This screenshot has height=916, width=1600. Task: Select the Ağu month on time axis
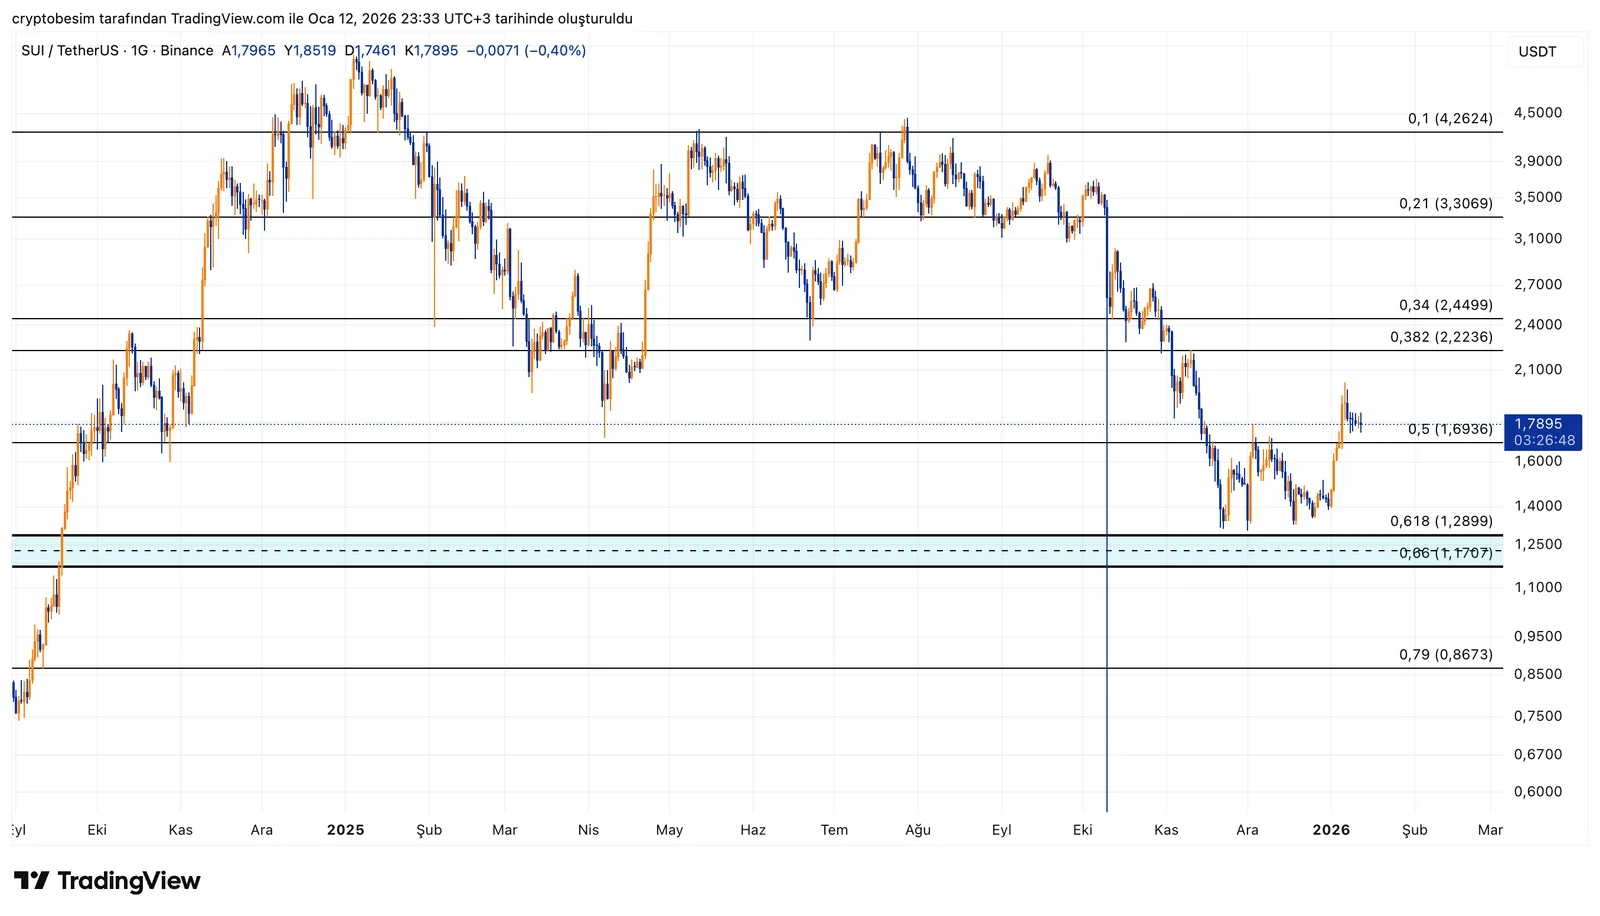[917, 830]
